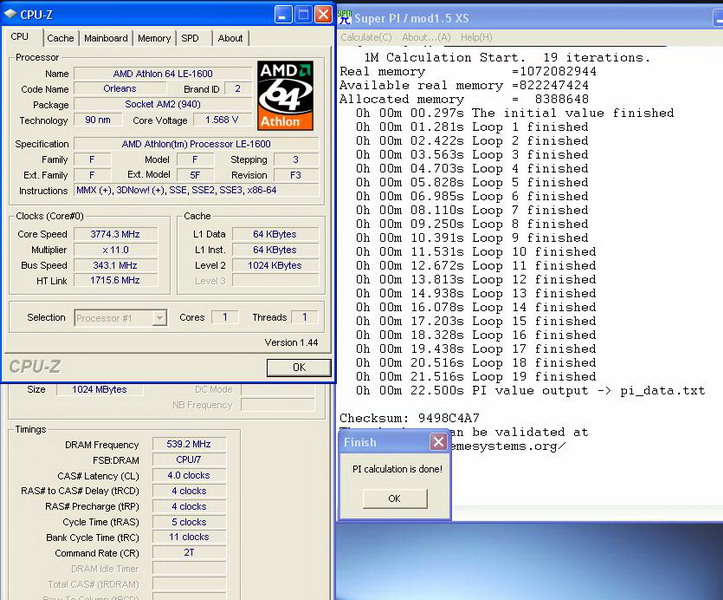Click the Bus Speed value 343.1 MHz
The image size is (723, 600).
click(115, 266)
